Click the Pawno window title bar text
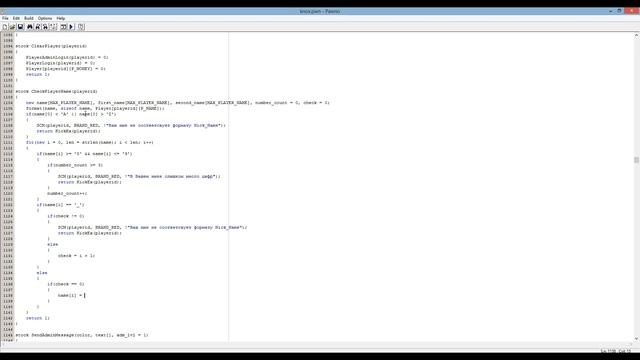This screenshot has height=360, width=640. pyautogui.click(x=320, y=11)
